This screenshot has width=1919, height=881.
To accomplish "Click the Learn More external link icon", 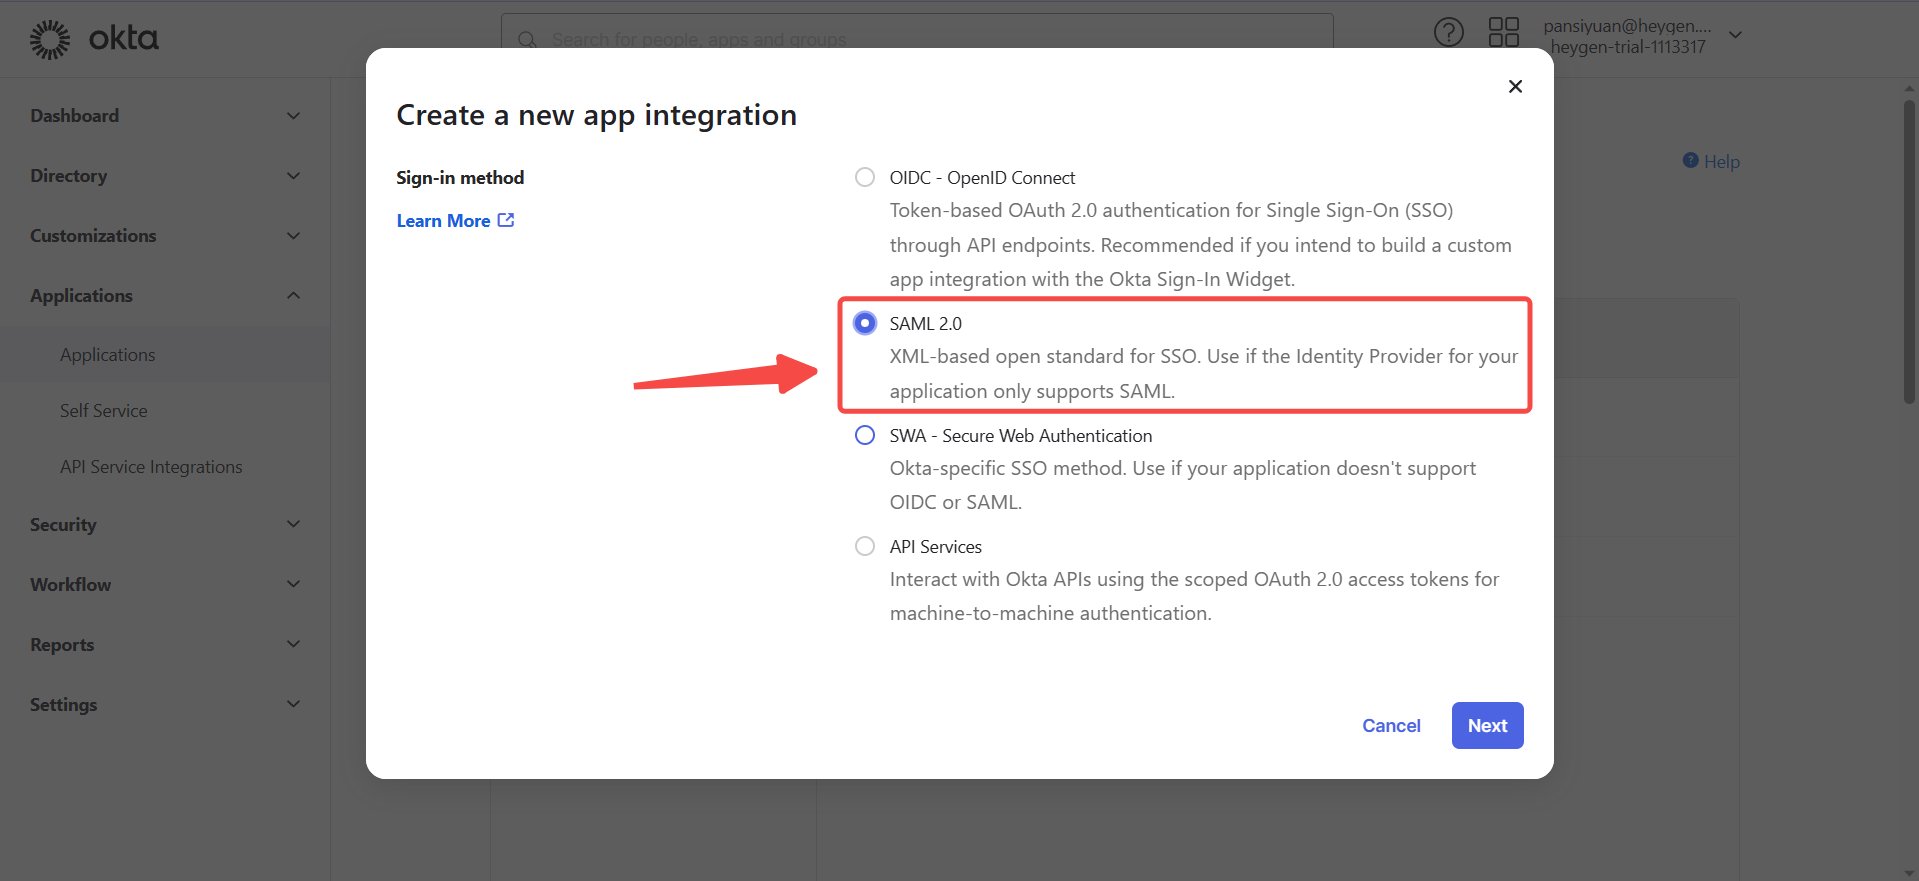I will (506, 220).
